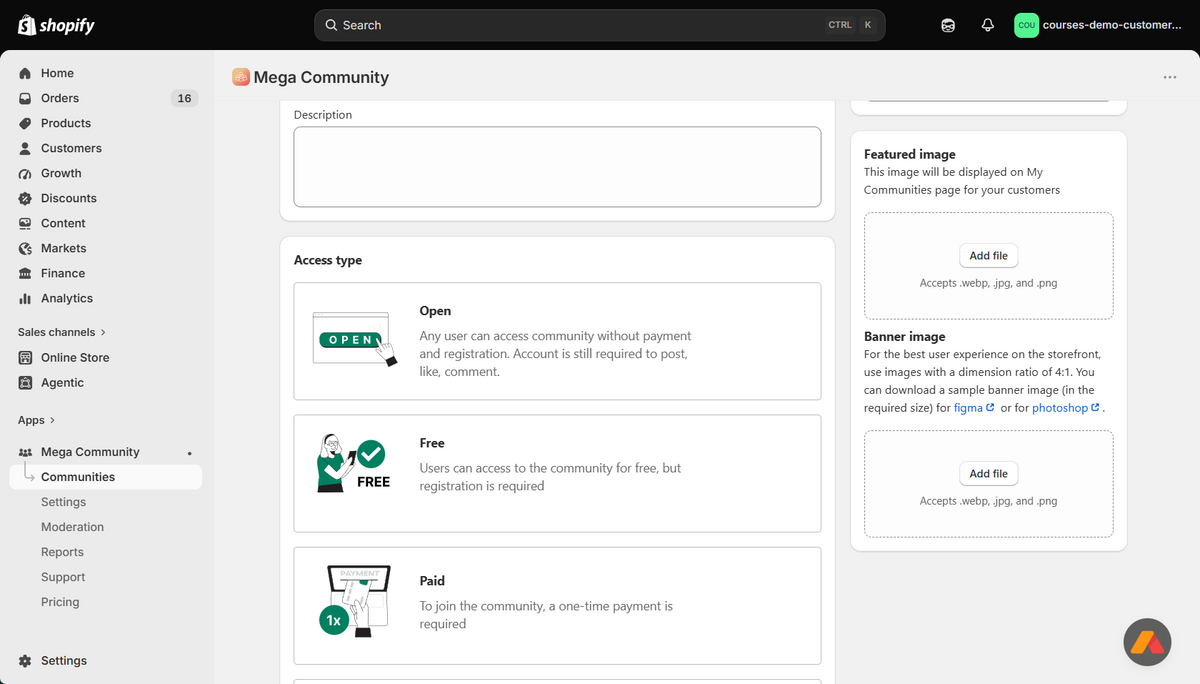This screenshot has height=684, width=1200.
Task: Click the Banner image heading
Action: pyautogui.click(x=905, y=337)
